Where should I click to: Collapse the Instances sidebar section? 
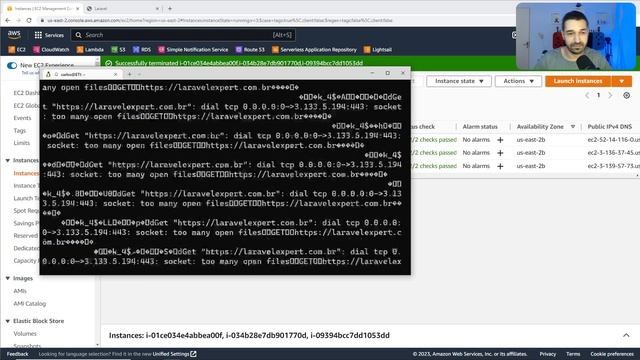click(x=8, y=160)
